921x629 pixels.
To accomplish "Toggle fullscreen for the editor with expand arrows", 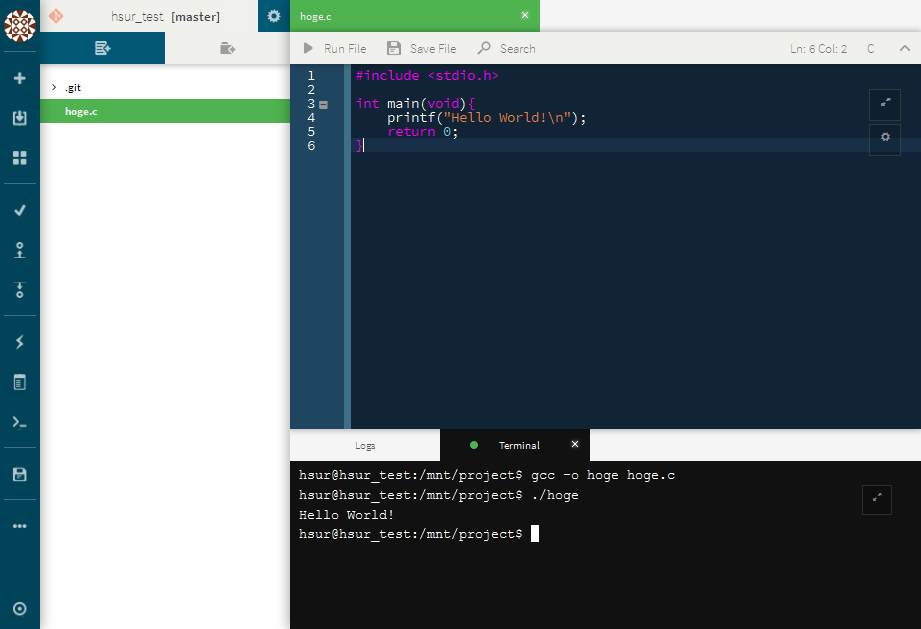I will point(884,104).
